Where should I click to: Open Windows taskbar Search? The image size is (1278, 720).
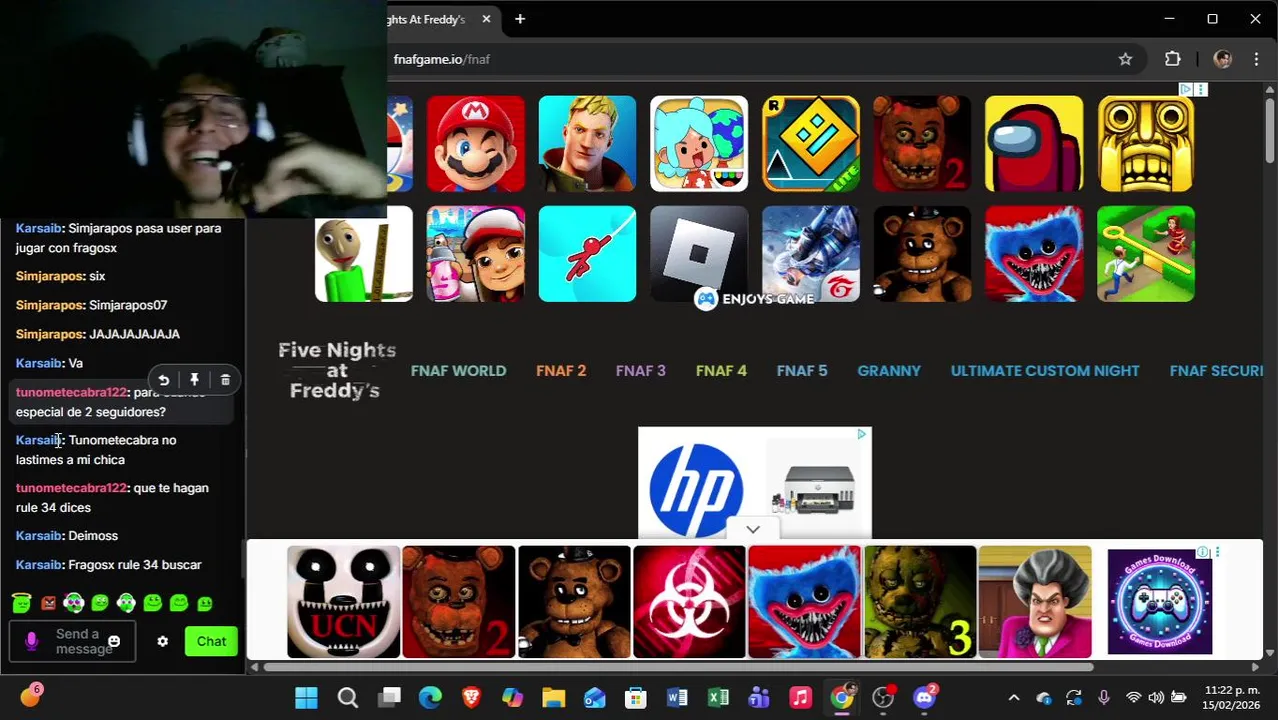[x=347, y=697]
